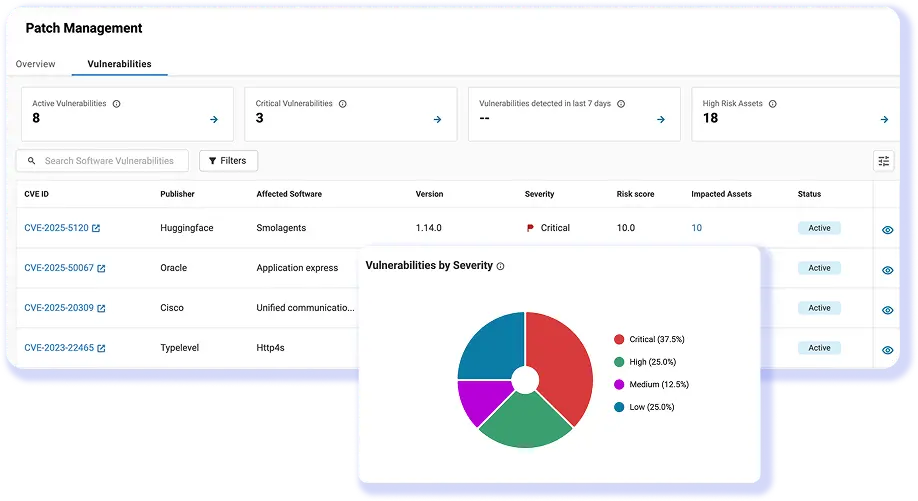Select the Vulnerabilities tab
The height and width of the screenshot is (501, 918).
point(119,64)
